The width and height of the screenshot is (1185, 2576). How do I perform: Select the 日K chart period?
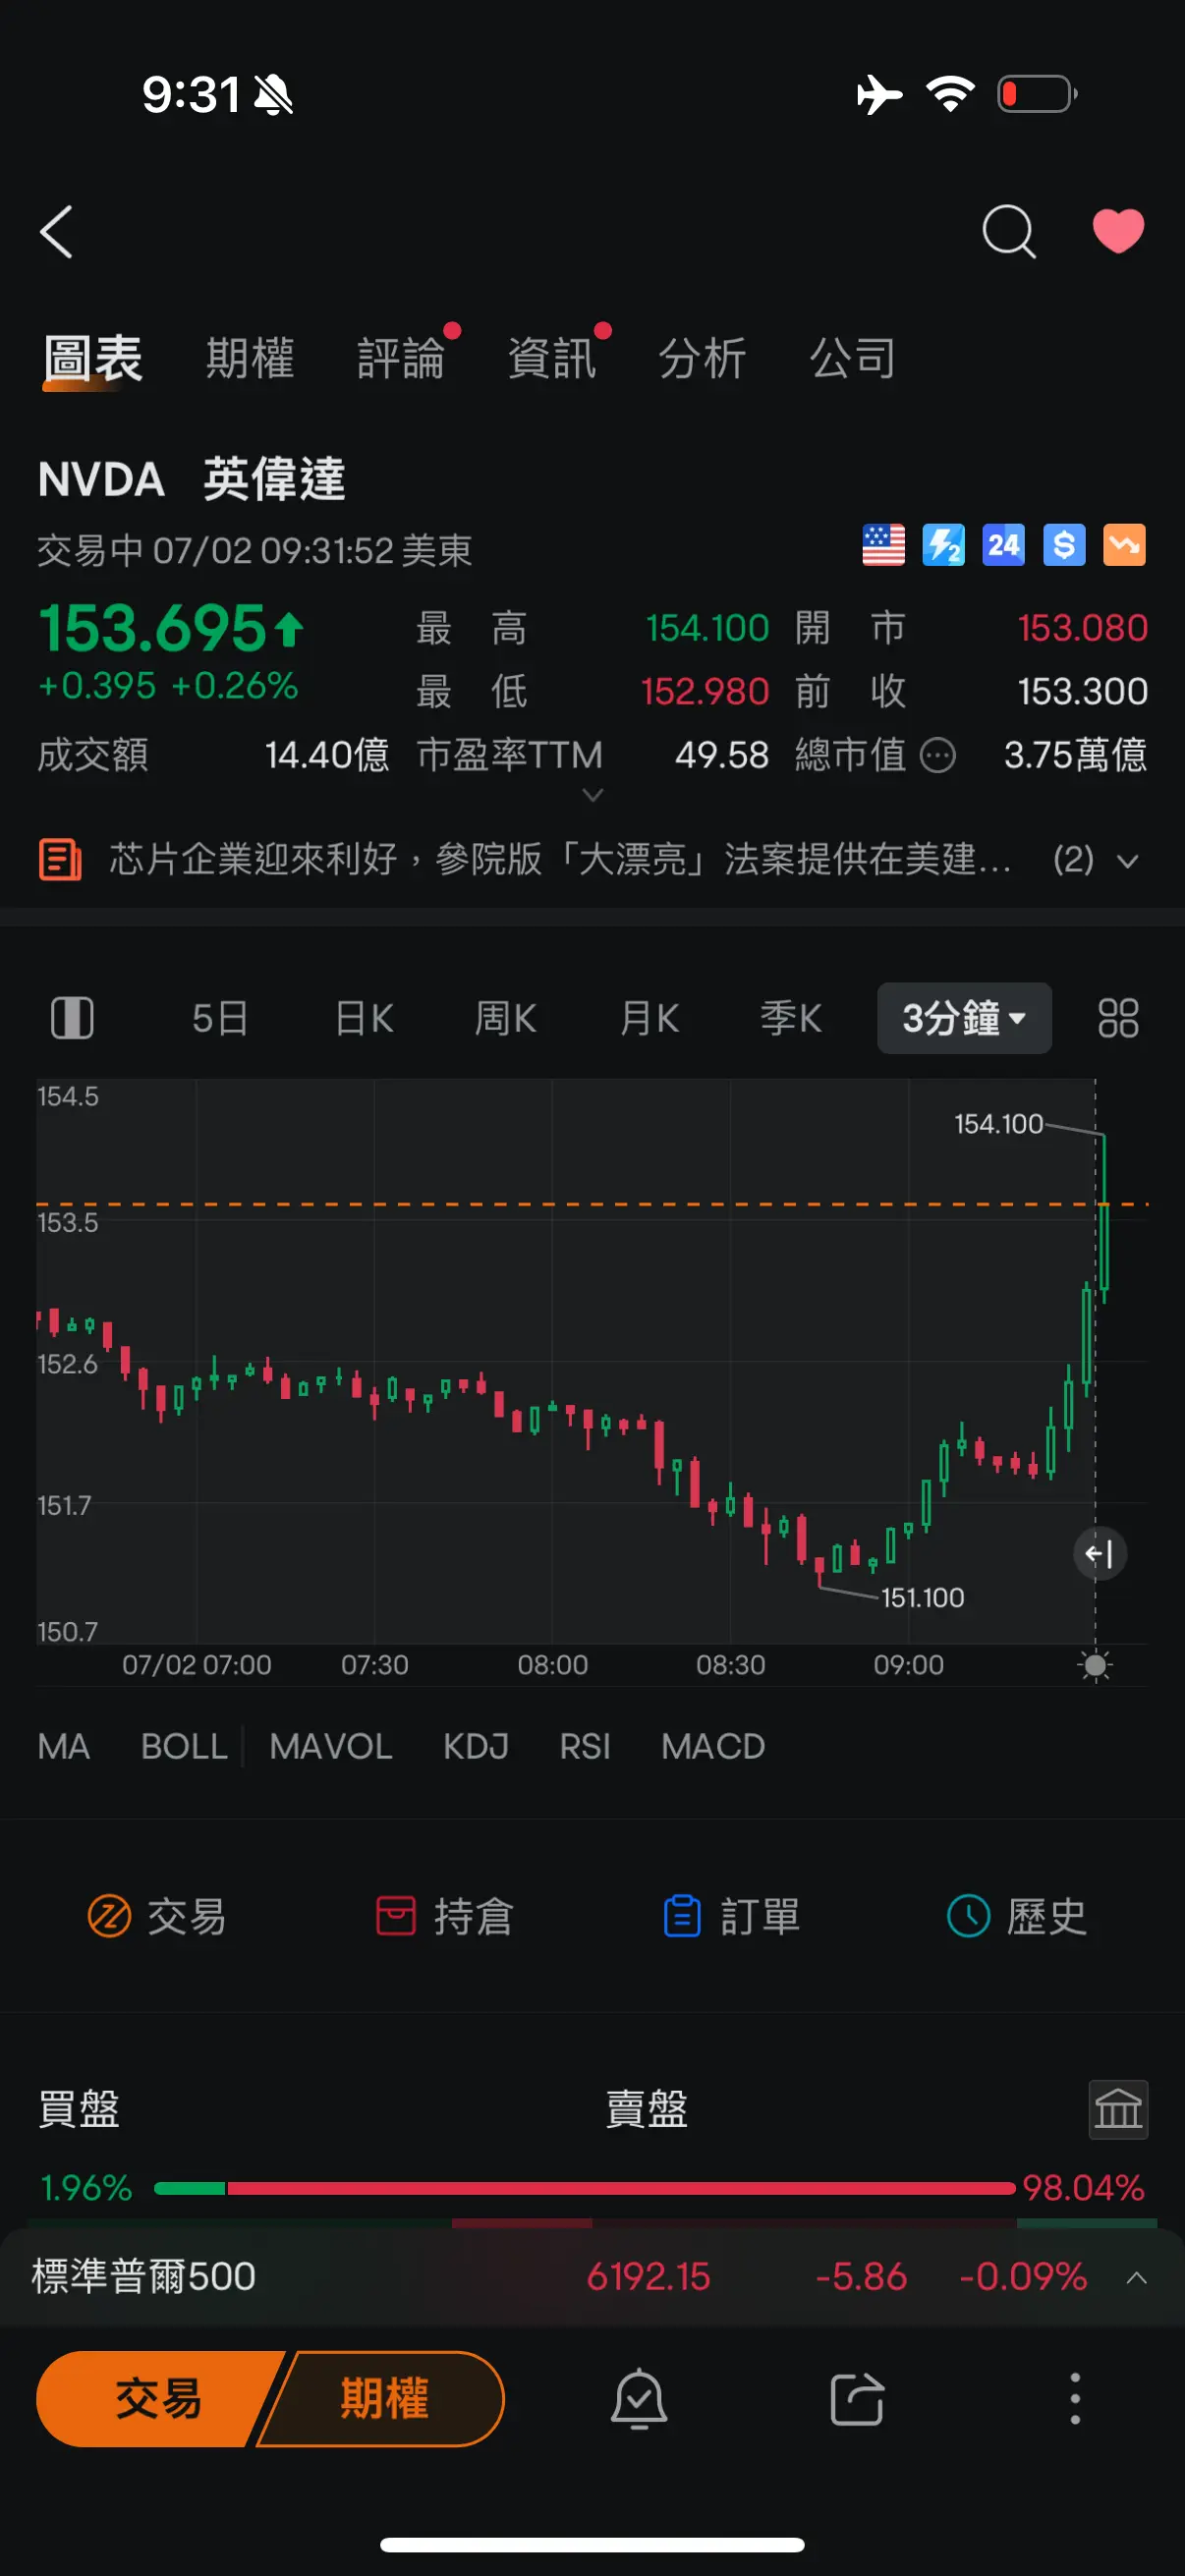click(364, 1018)
